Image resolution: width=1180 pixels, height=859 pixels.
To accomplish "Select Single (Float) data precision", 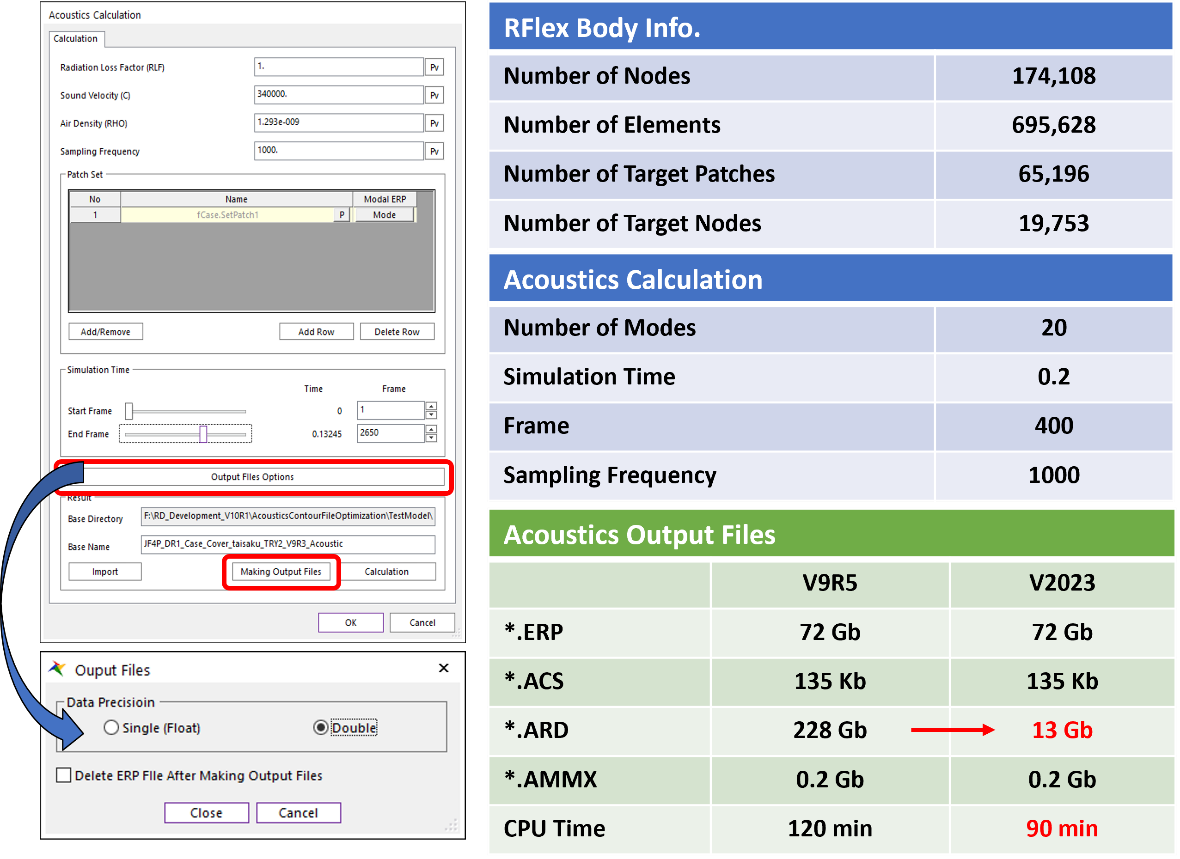I will tap(111, 728).
